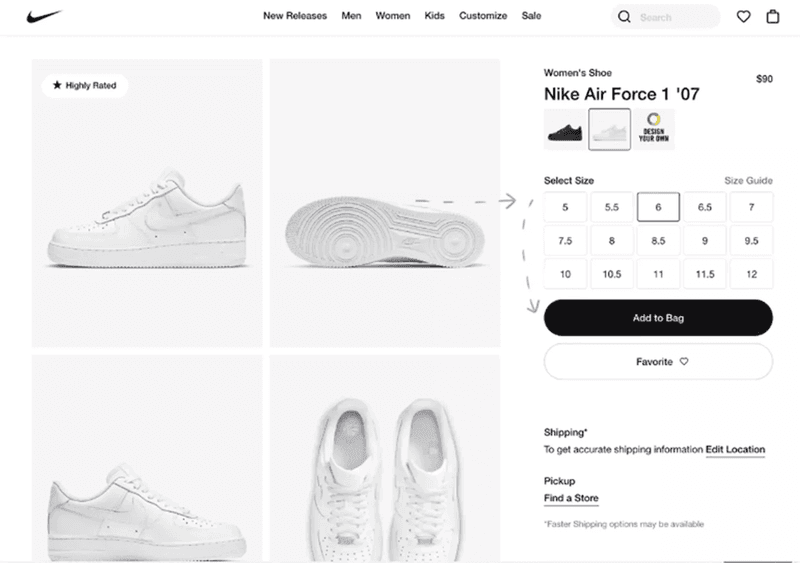Click the Nike Air Force 1 '07 title
The height and width of the screenshot is (563, 800).
coord(621,94)
